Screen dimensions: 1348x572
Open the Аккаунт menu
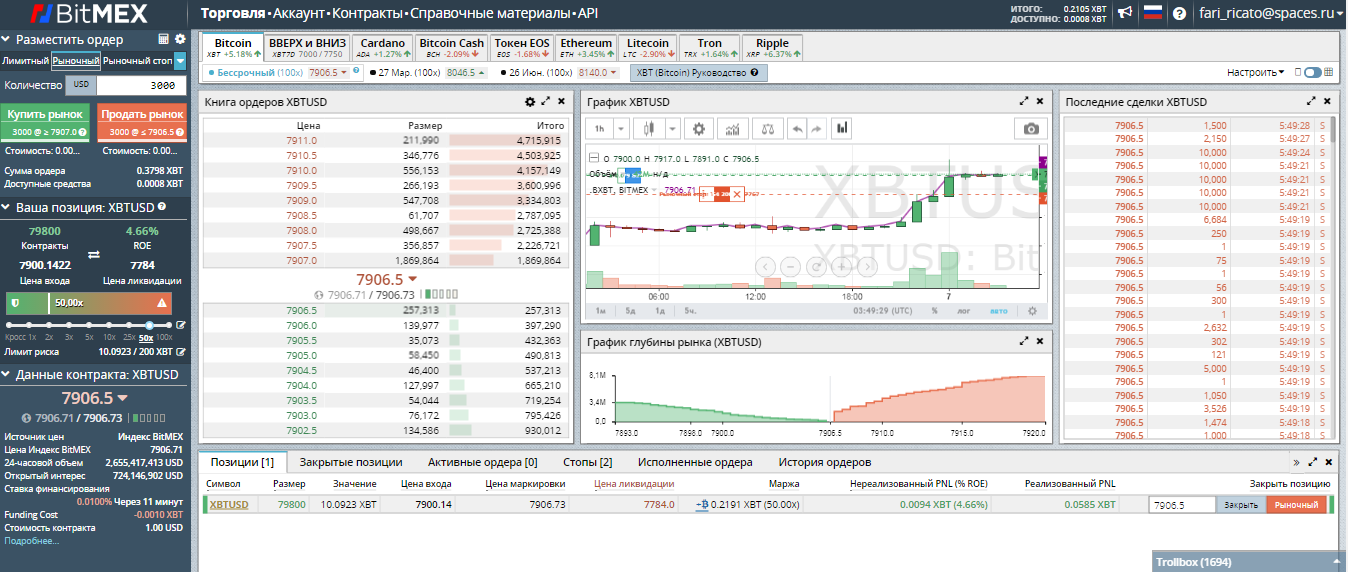(299, 14)
